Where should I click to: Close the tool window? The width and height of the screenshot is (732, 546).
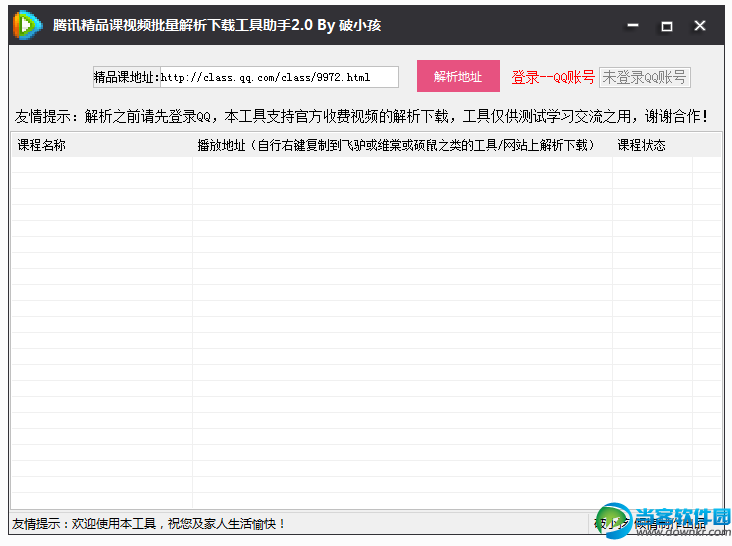(x=699, y=26)
